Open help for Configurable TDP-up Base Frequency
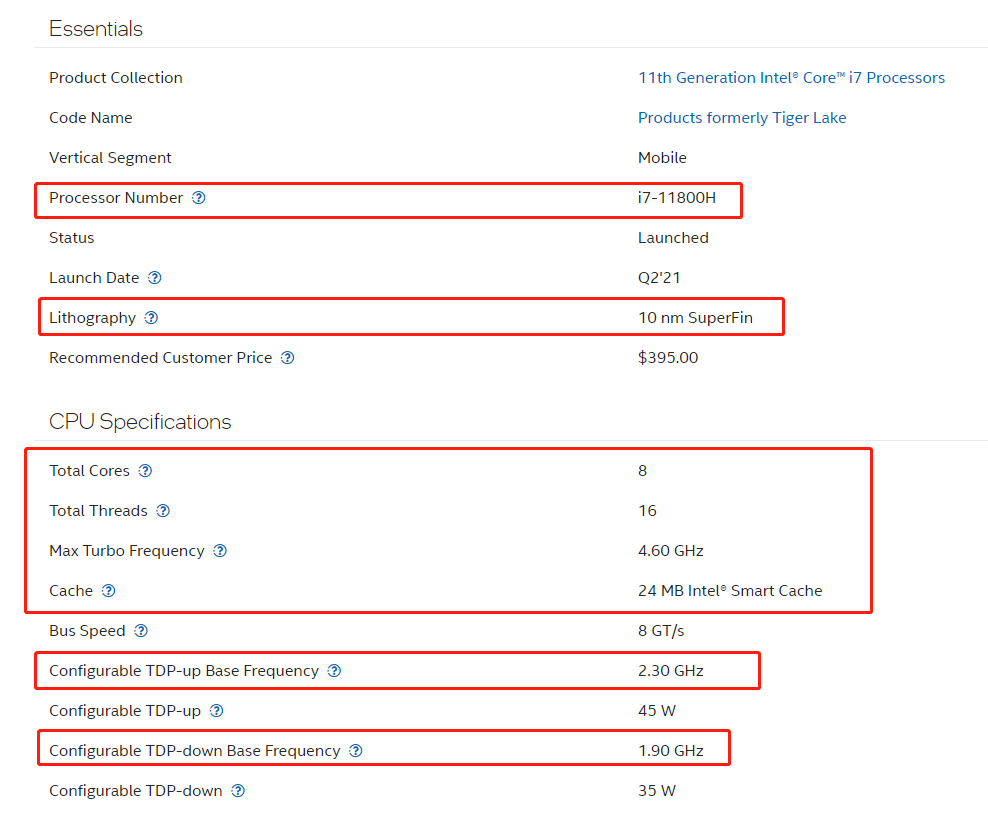This screenshot has width=988, height=834. coord(334,671)
